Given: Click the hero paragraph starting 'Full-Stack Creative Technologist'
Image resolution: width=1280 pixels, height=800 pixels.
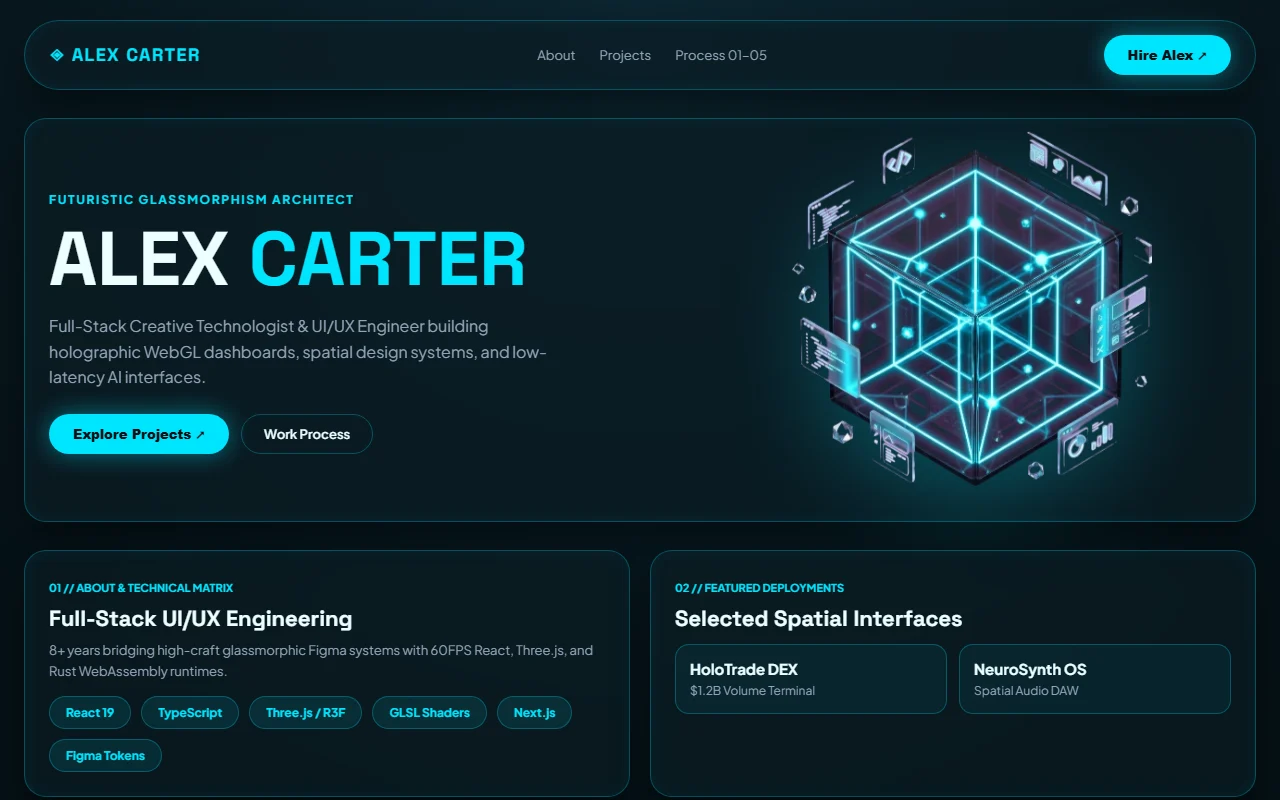Looking at the screenshot, I should [x=298, y=352].
